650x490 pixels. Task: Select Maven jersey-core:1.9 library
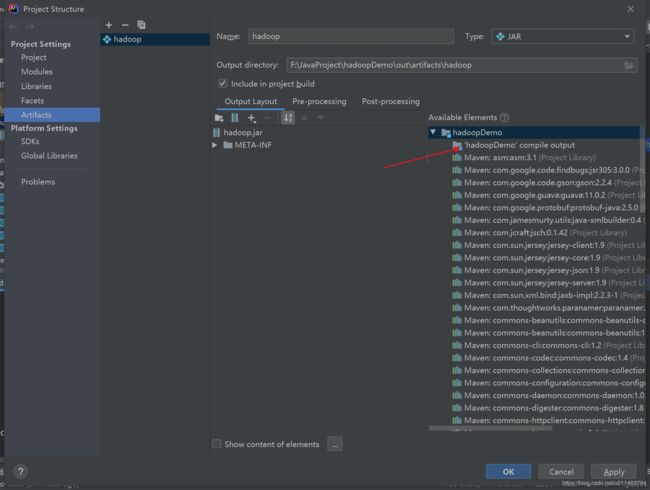[x=548, y=257]
